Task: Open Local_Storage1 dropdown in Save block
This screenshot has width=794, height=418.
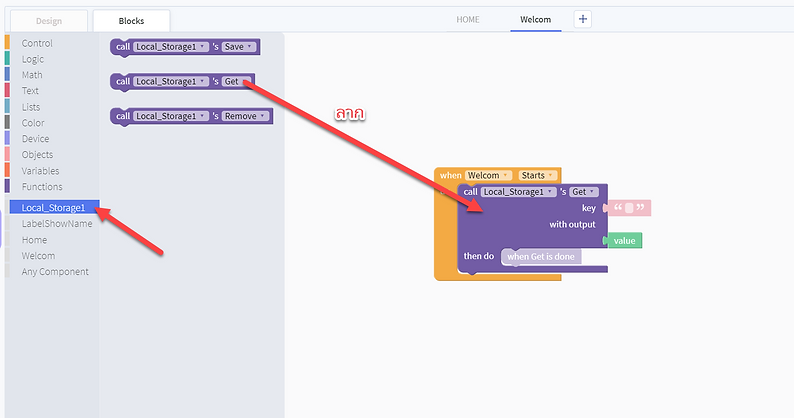Action: [x=171, y=47]
